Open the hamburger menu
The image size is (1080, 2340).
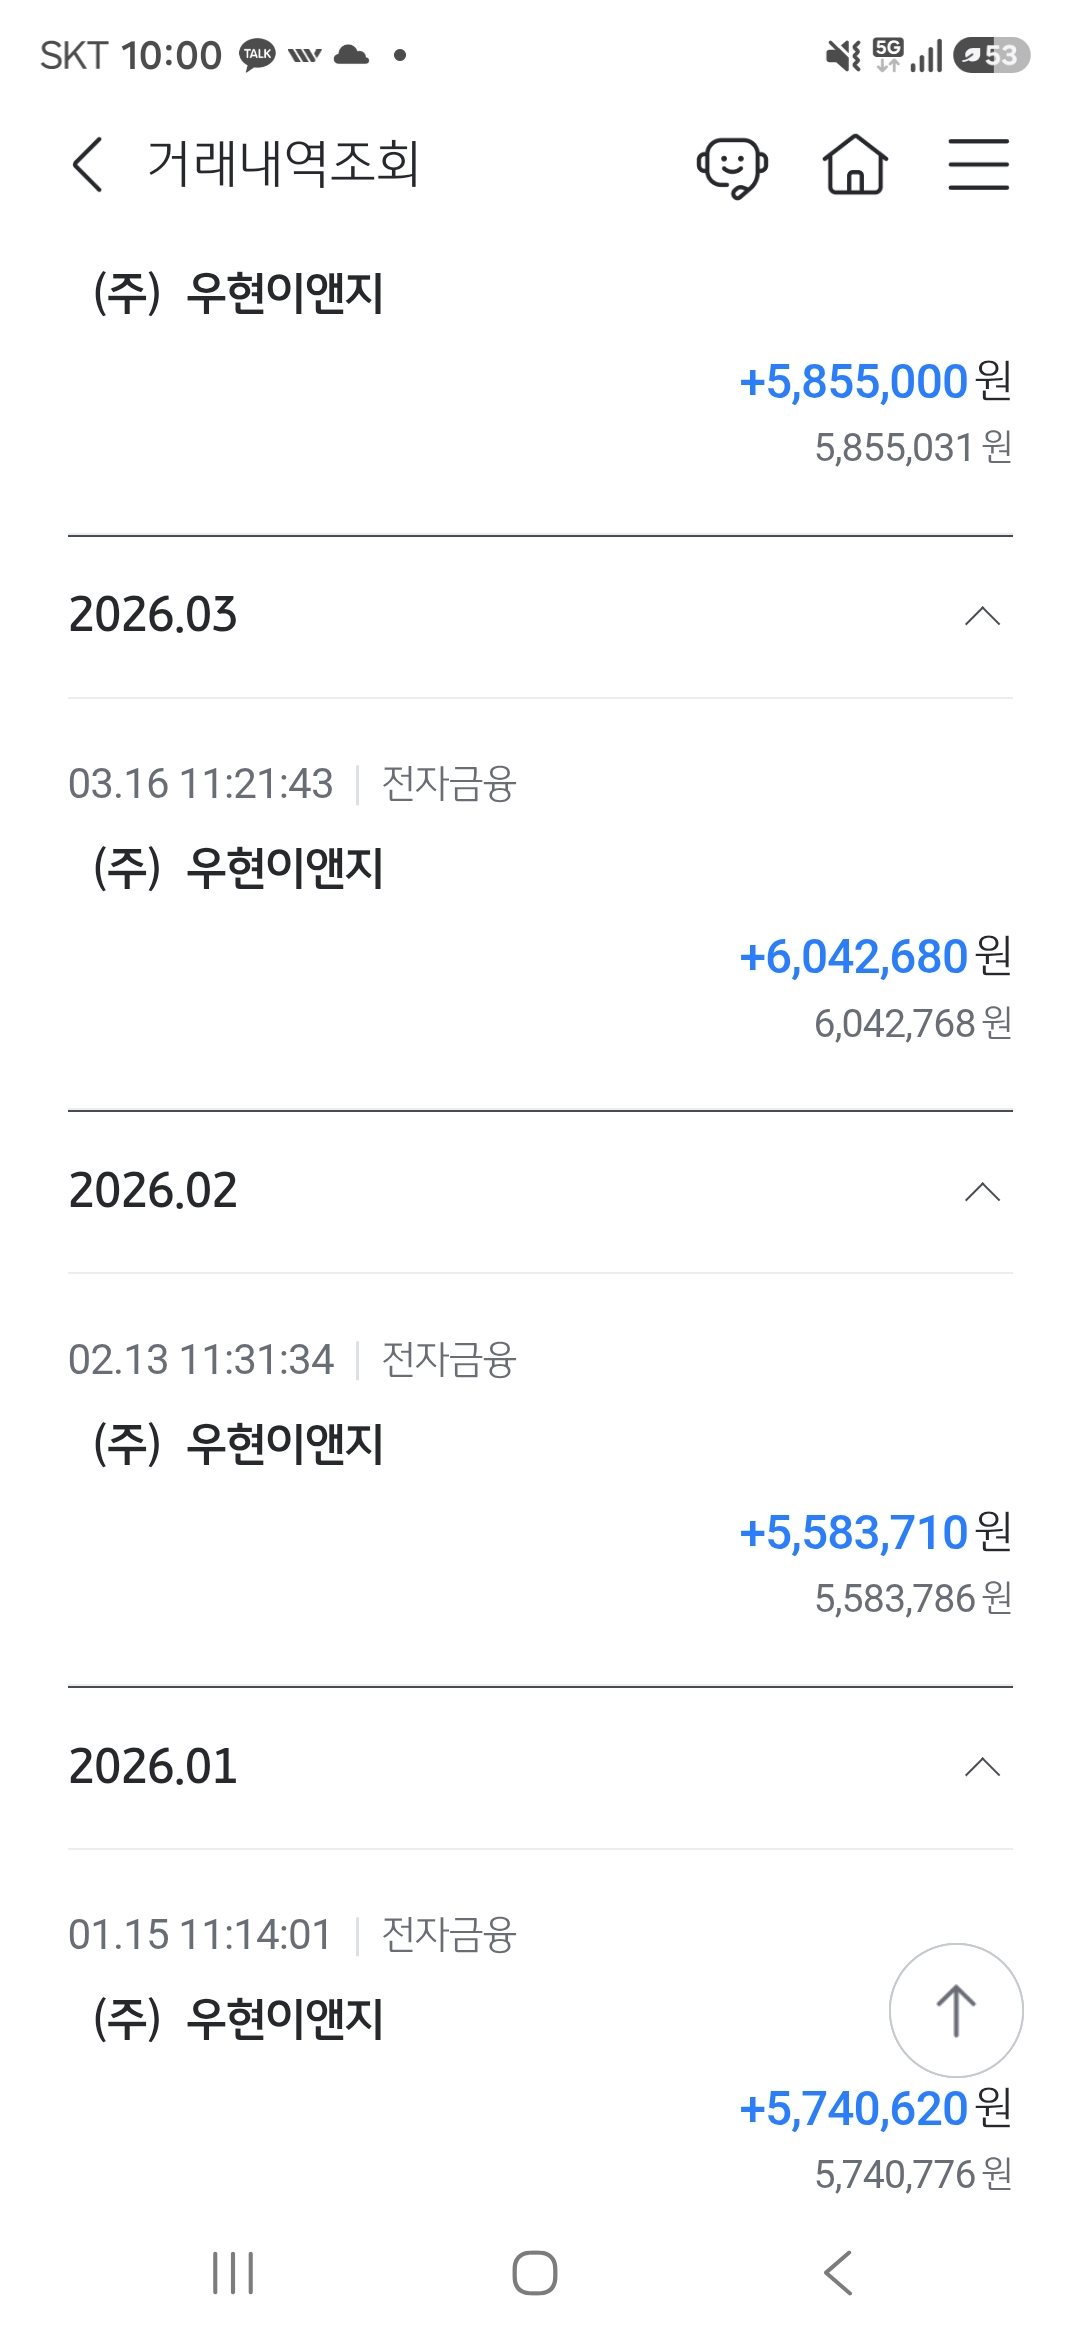tap(978, 164)
